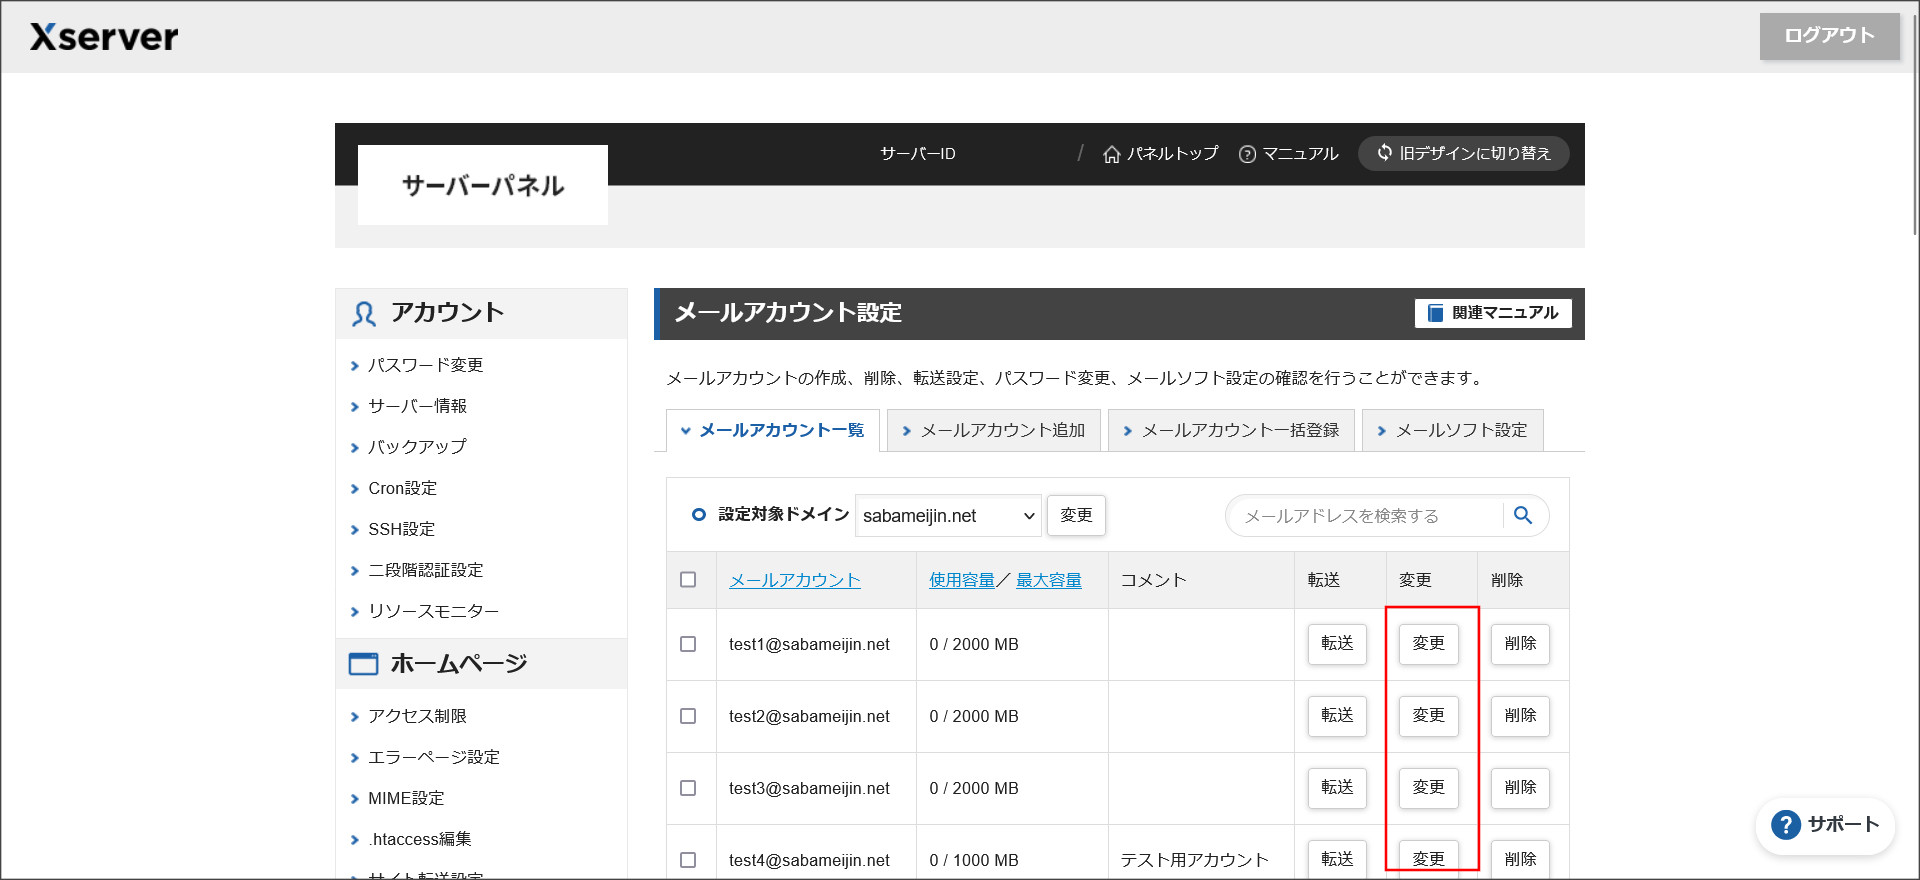The width and height of the screenshot is (1920, 880).
Task: Click 削除 button for test4@sabameijin.net
Action: click(1520, 859)
